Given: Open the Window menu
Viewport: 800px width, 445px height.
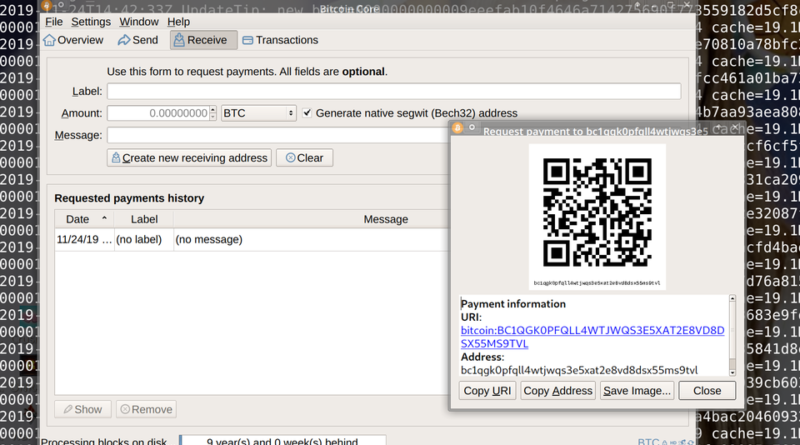Looking at the screenshot, I should click(139, 22).
